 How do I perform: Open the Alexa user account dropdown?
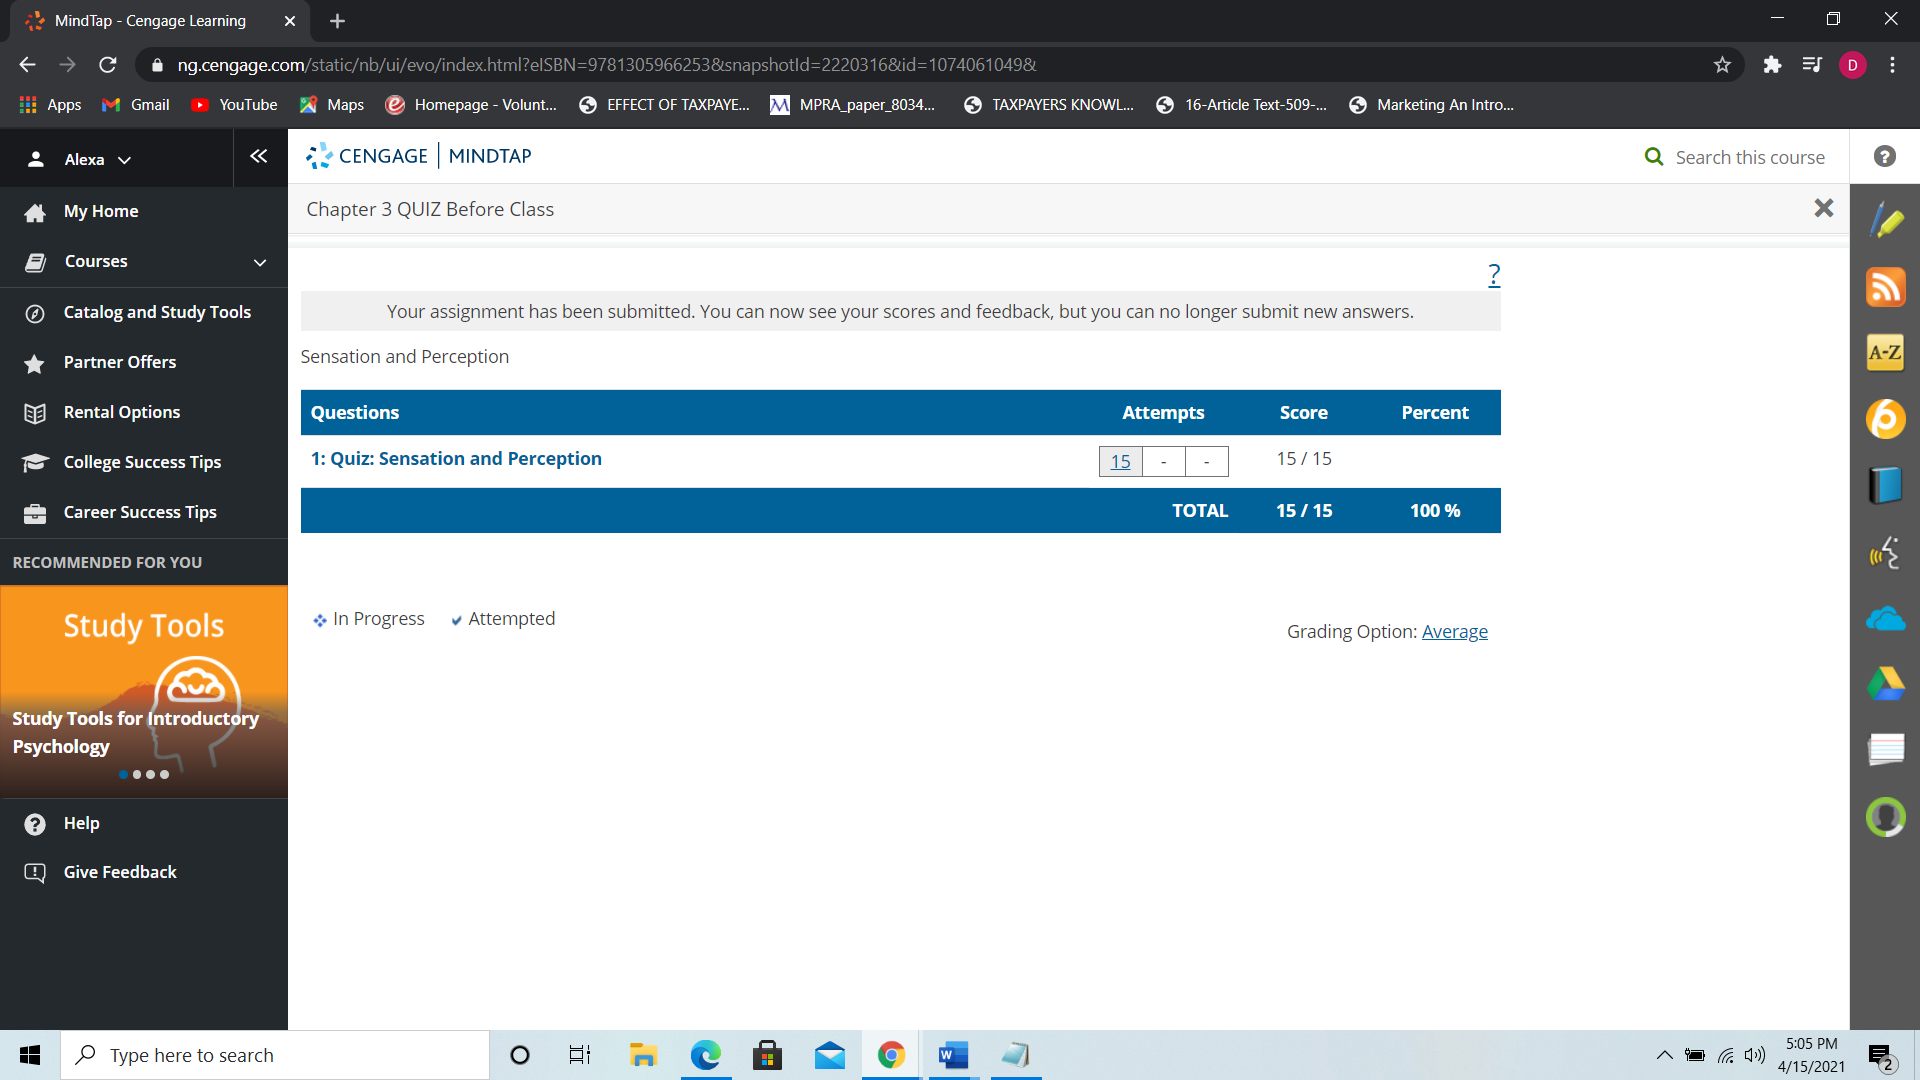click(83, 160)
